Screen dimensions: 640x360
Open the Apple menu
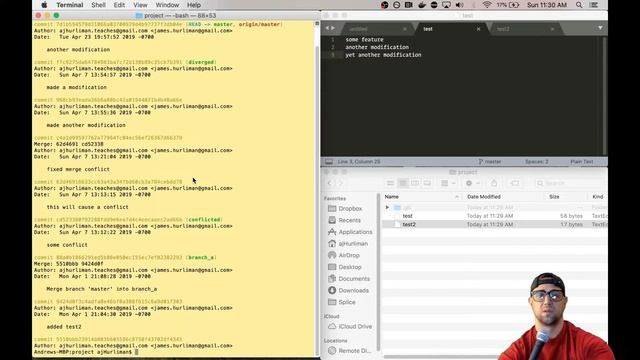click(x=44, y=5)
